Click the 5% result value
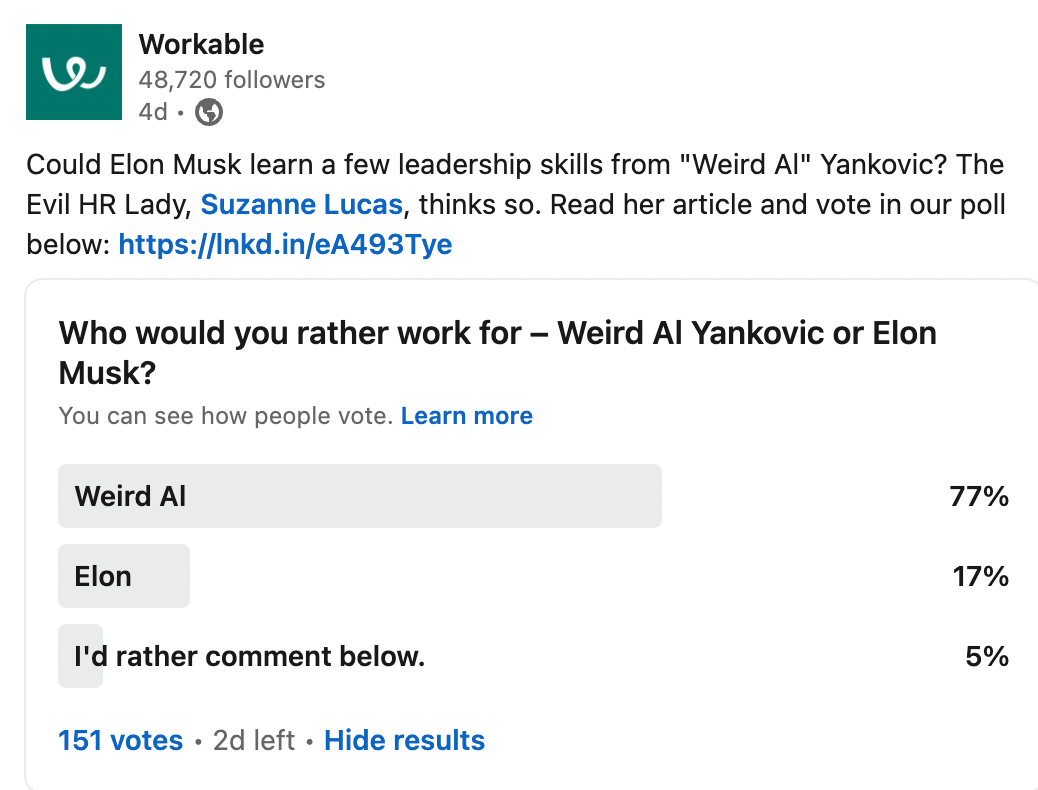 click(987, 656)
